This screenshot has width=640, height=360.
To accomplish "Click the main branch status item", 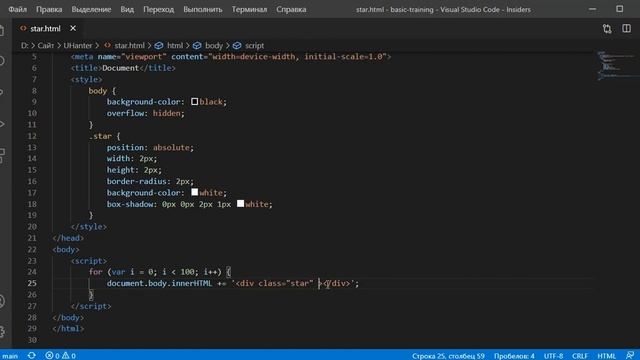I will click(10, 356).
